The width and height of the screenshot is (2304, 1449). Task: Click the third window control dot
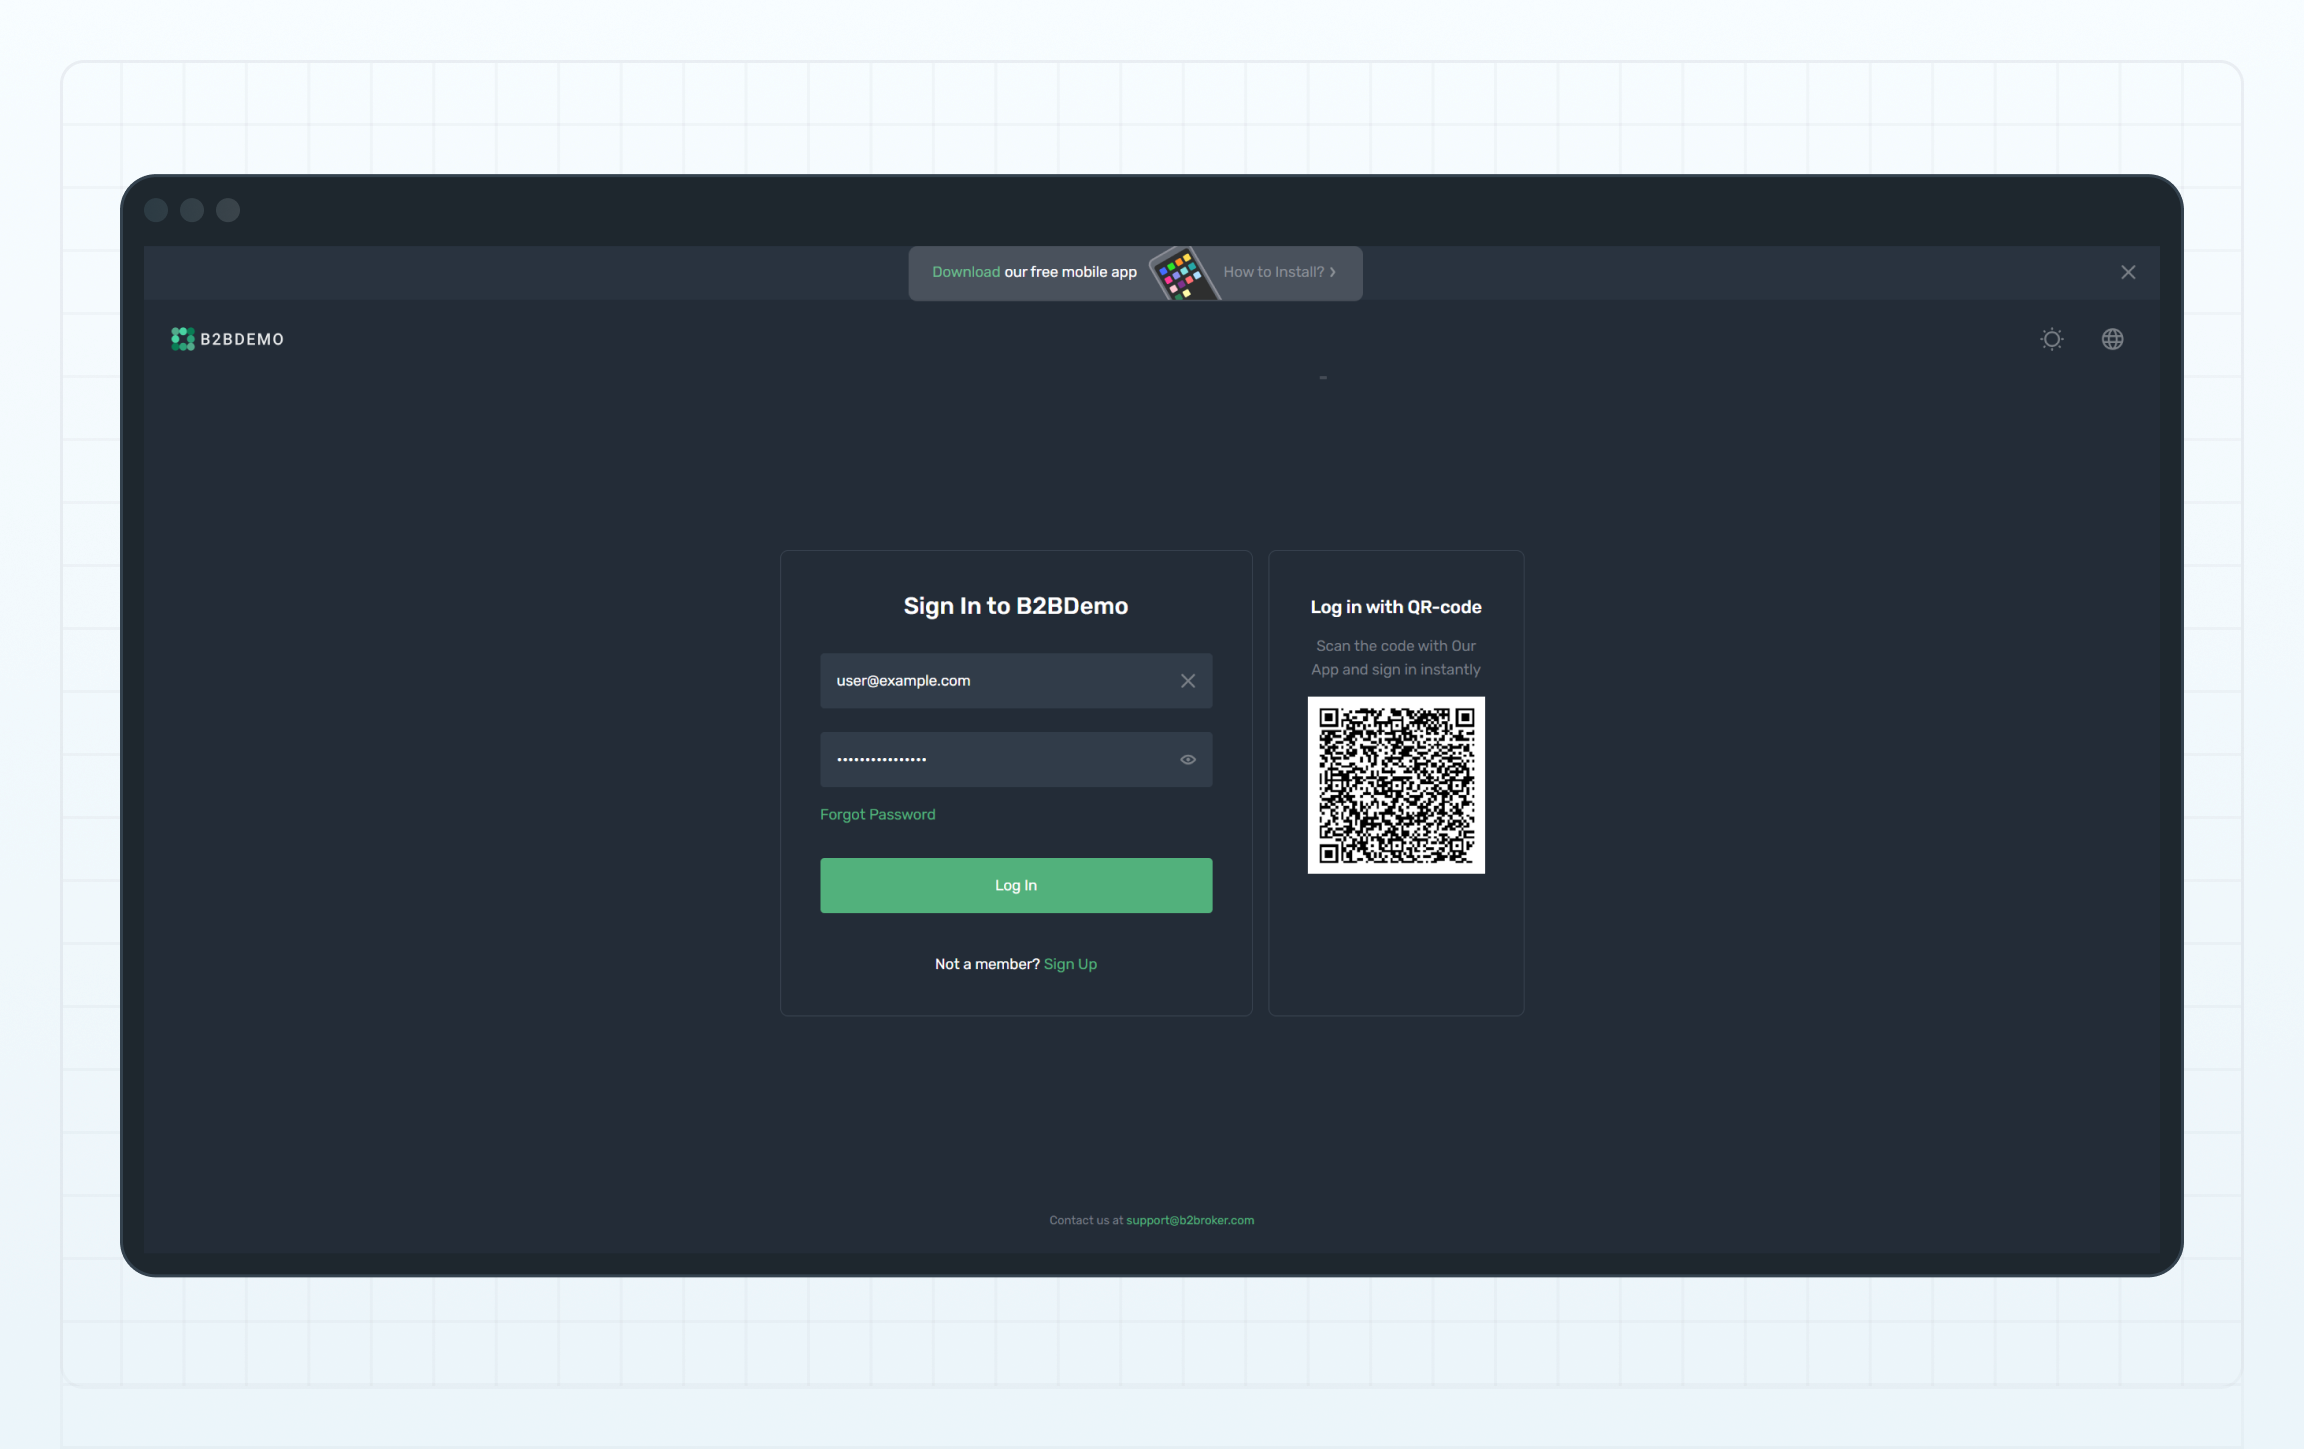(x=228, y=210)
